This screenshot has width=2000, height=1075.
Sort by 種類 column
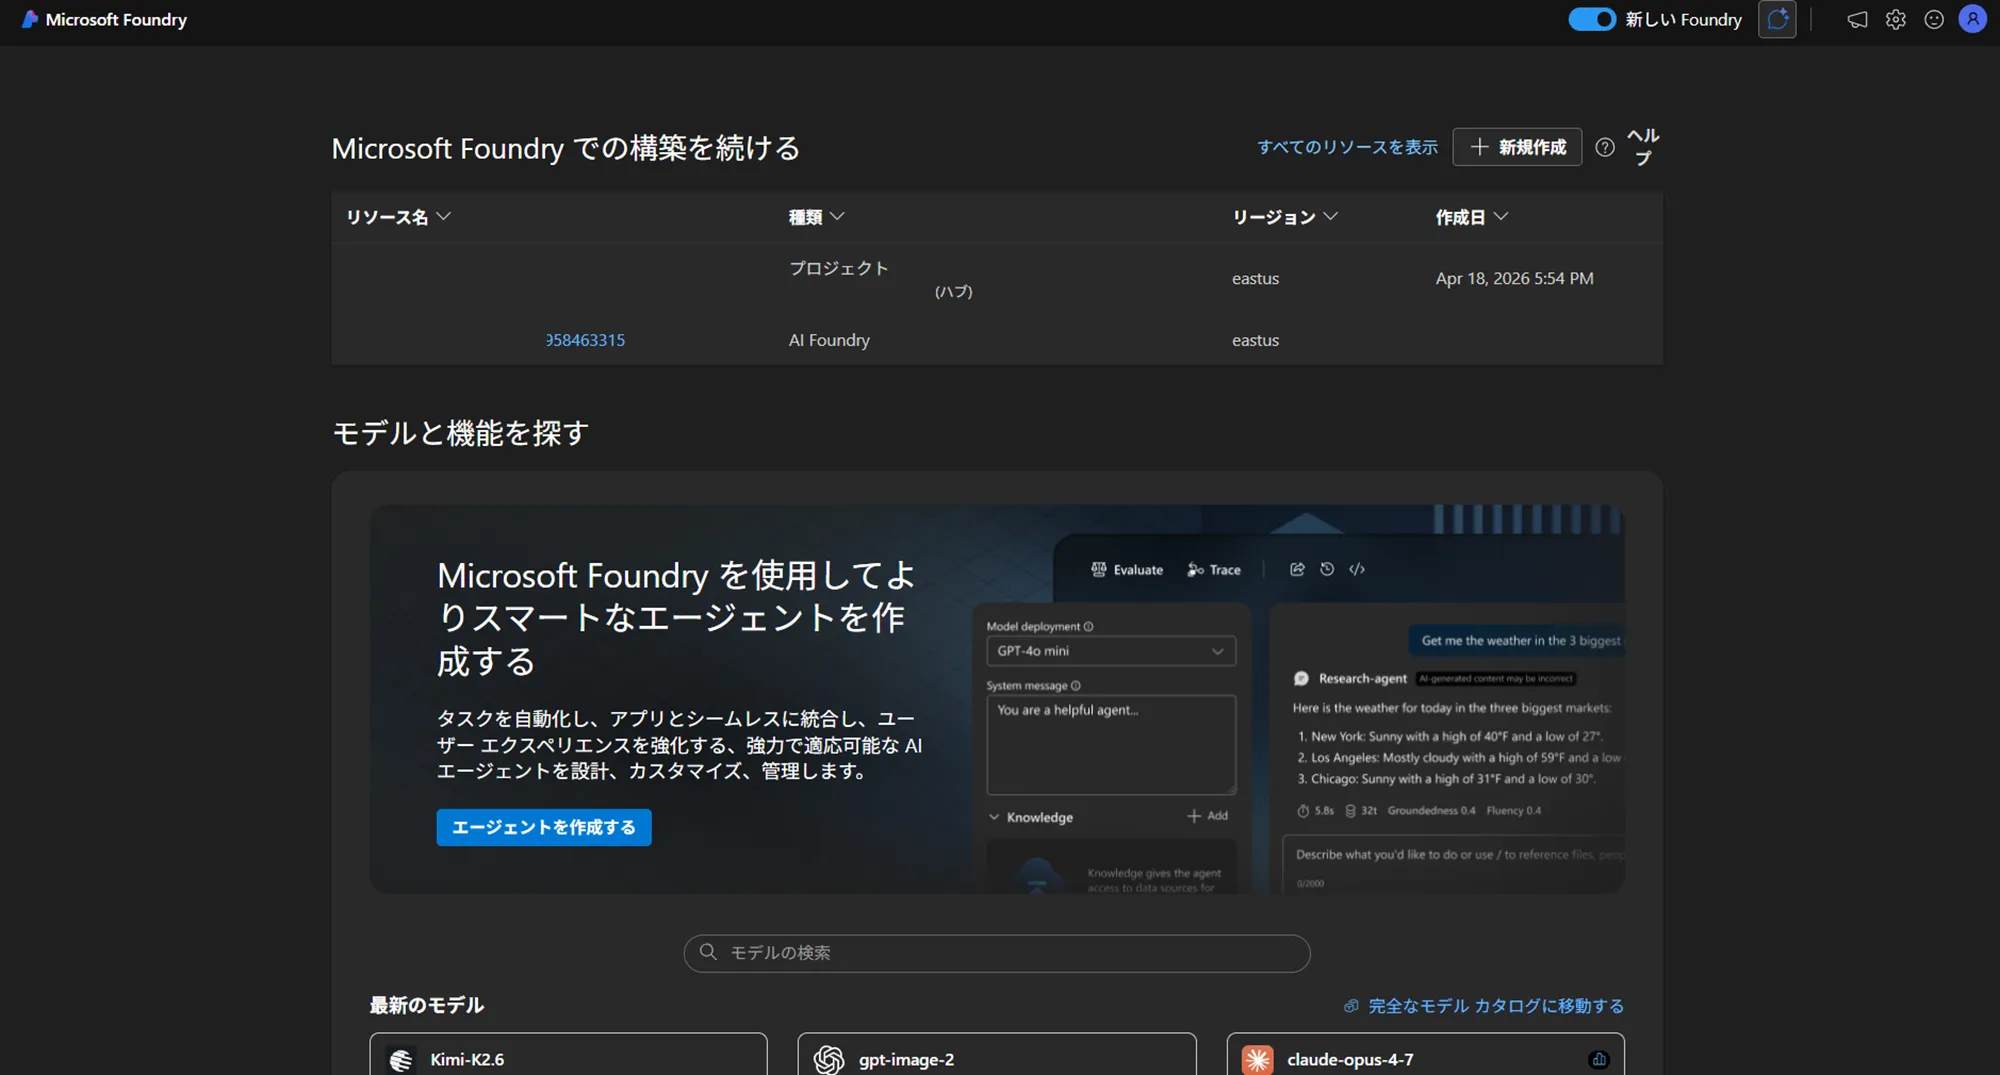816,217
